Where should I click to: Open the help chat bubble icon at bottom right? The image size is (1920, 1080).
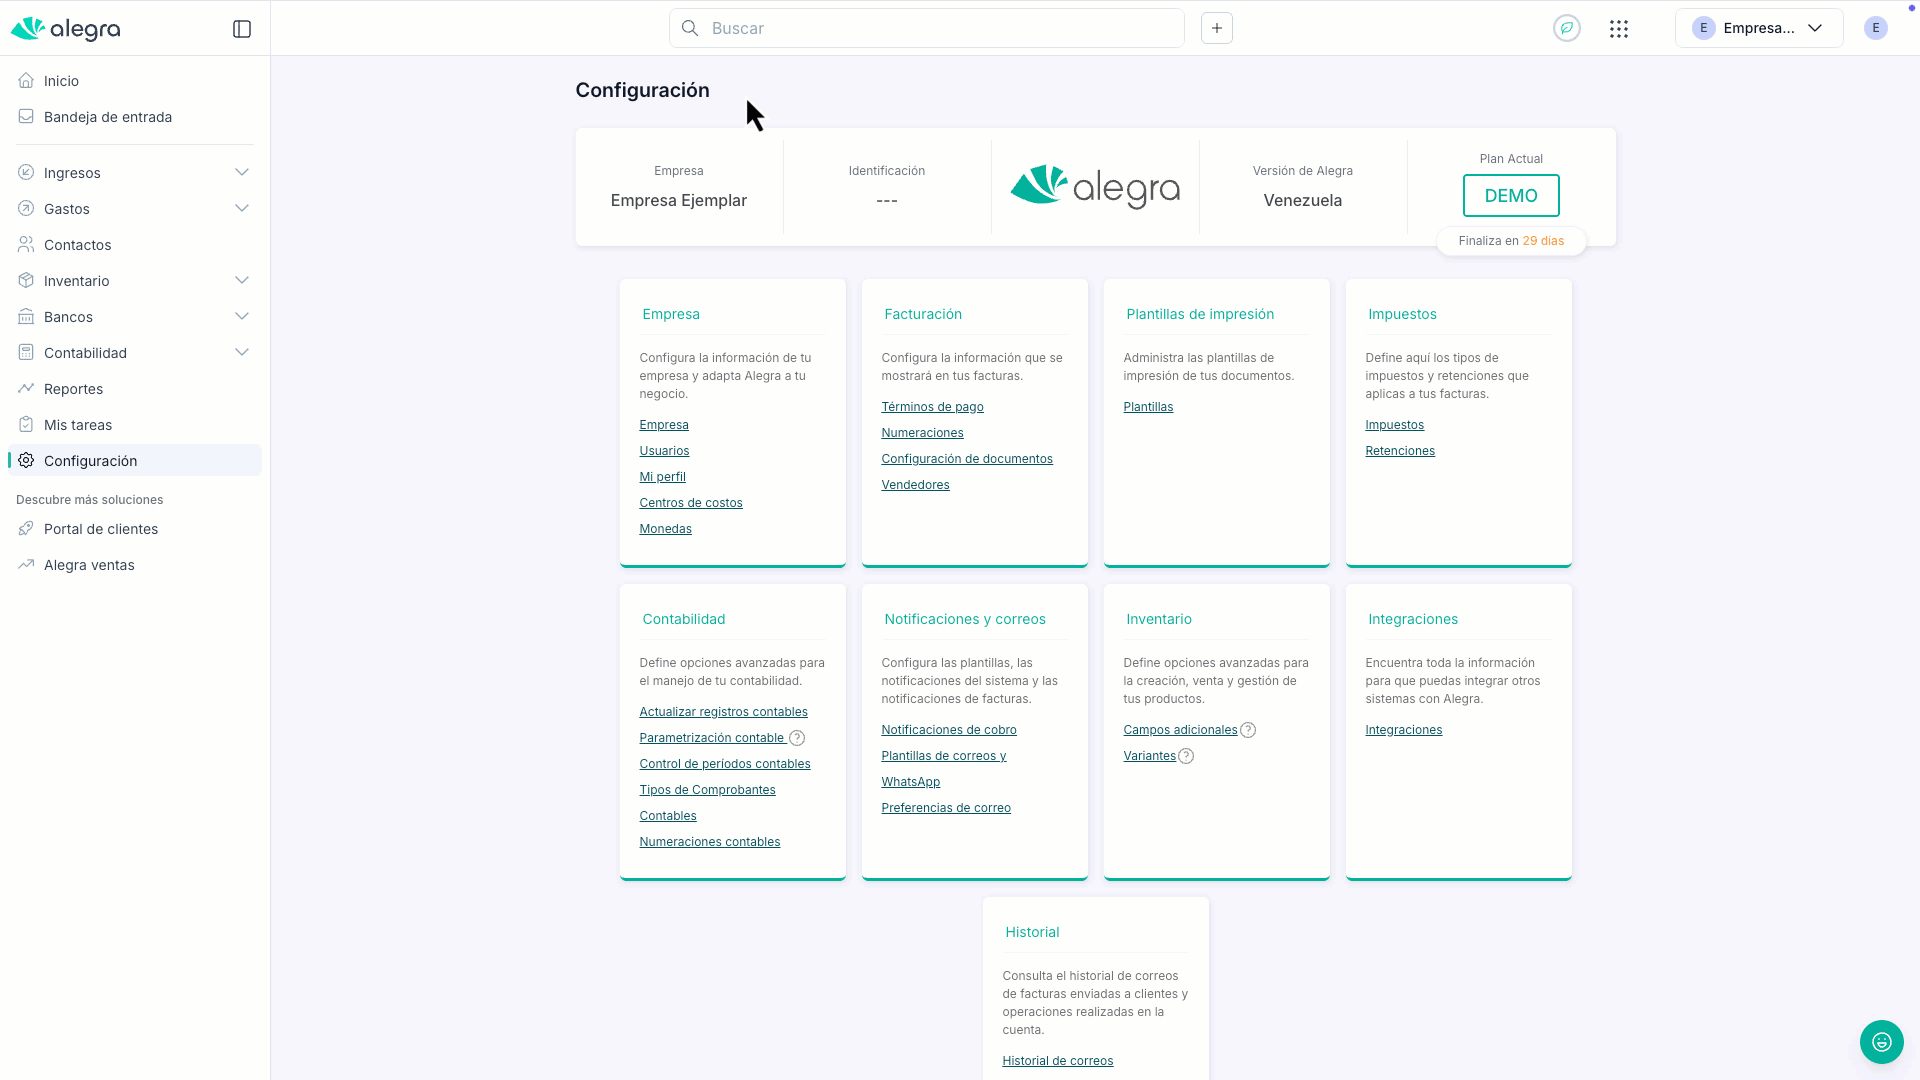click(1882, 1042)
